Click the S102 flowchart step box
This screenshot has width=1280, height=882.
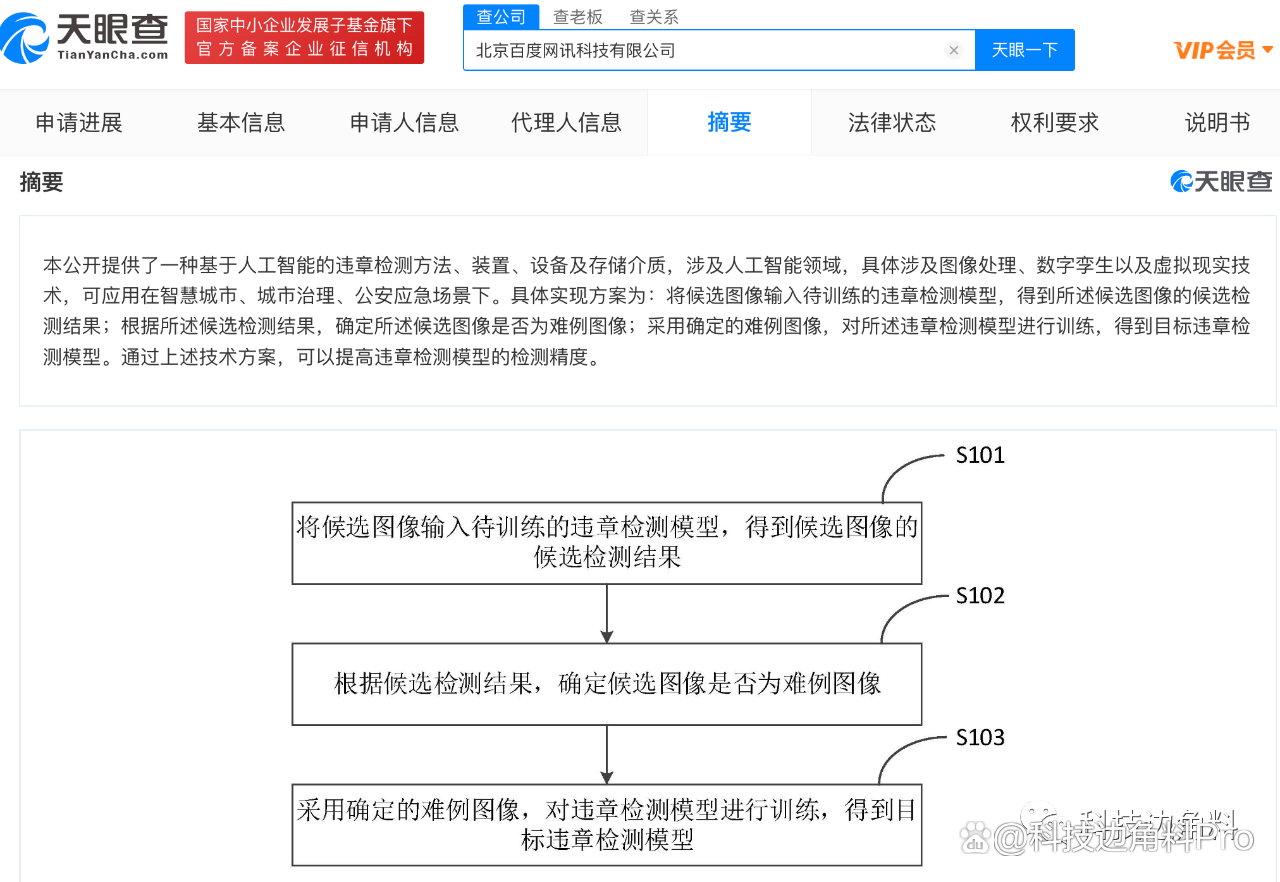pyautogui.click(x=606, y=684)
